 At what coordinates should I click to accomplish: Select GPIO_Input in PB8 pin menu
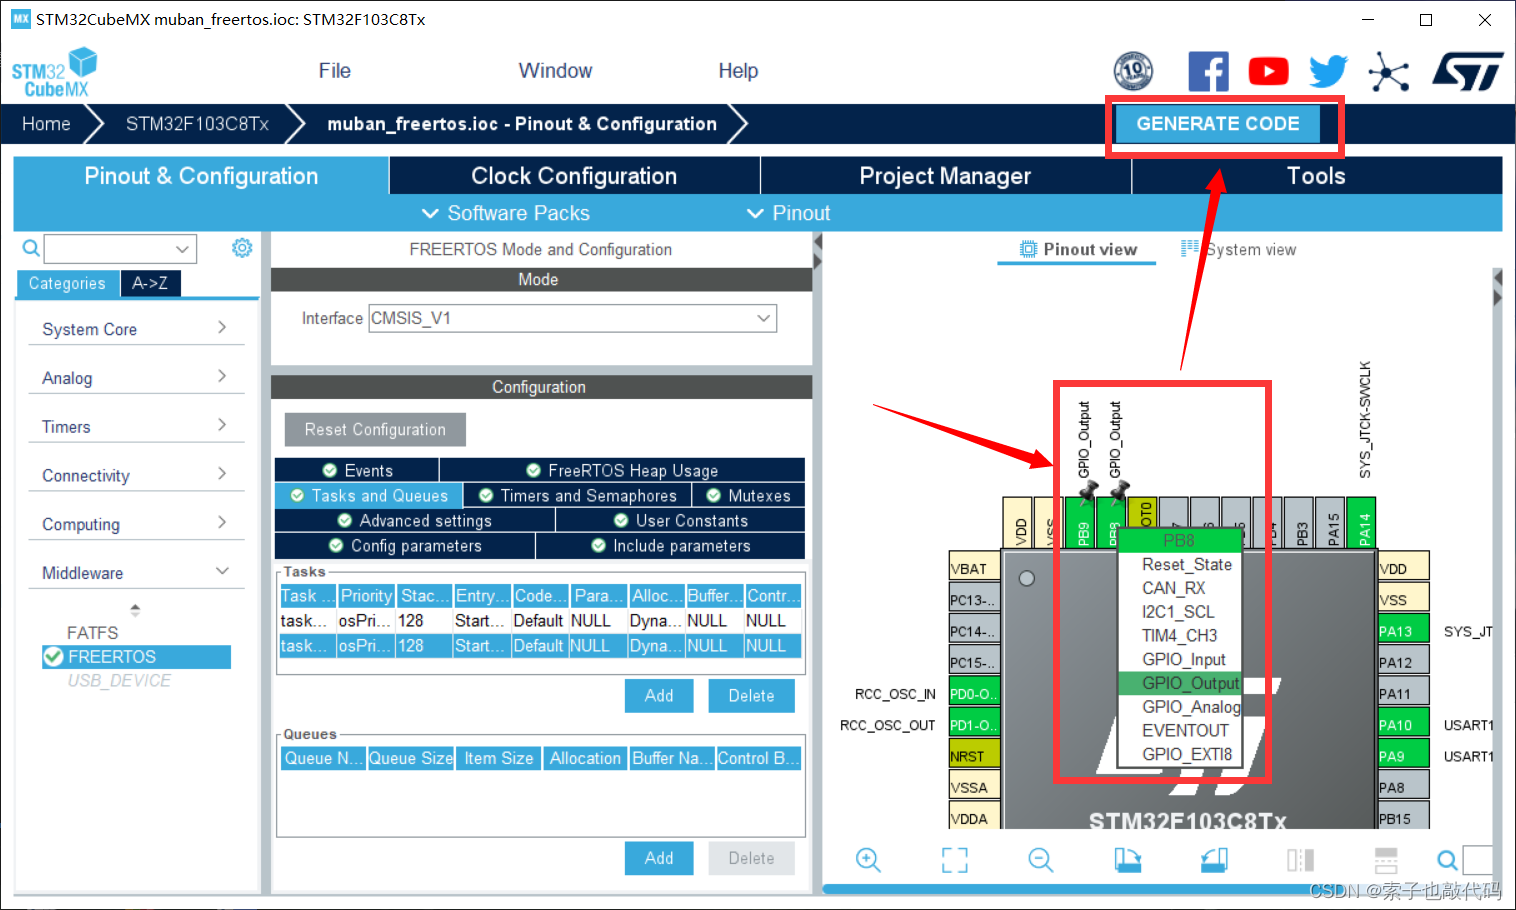(1183, 659)
